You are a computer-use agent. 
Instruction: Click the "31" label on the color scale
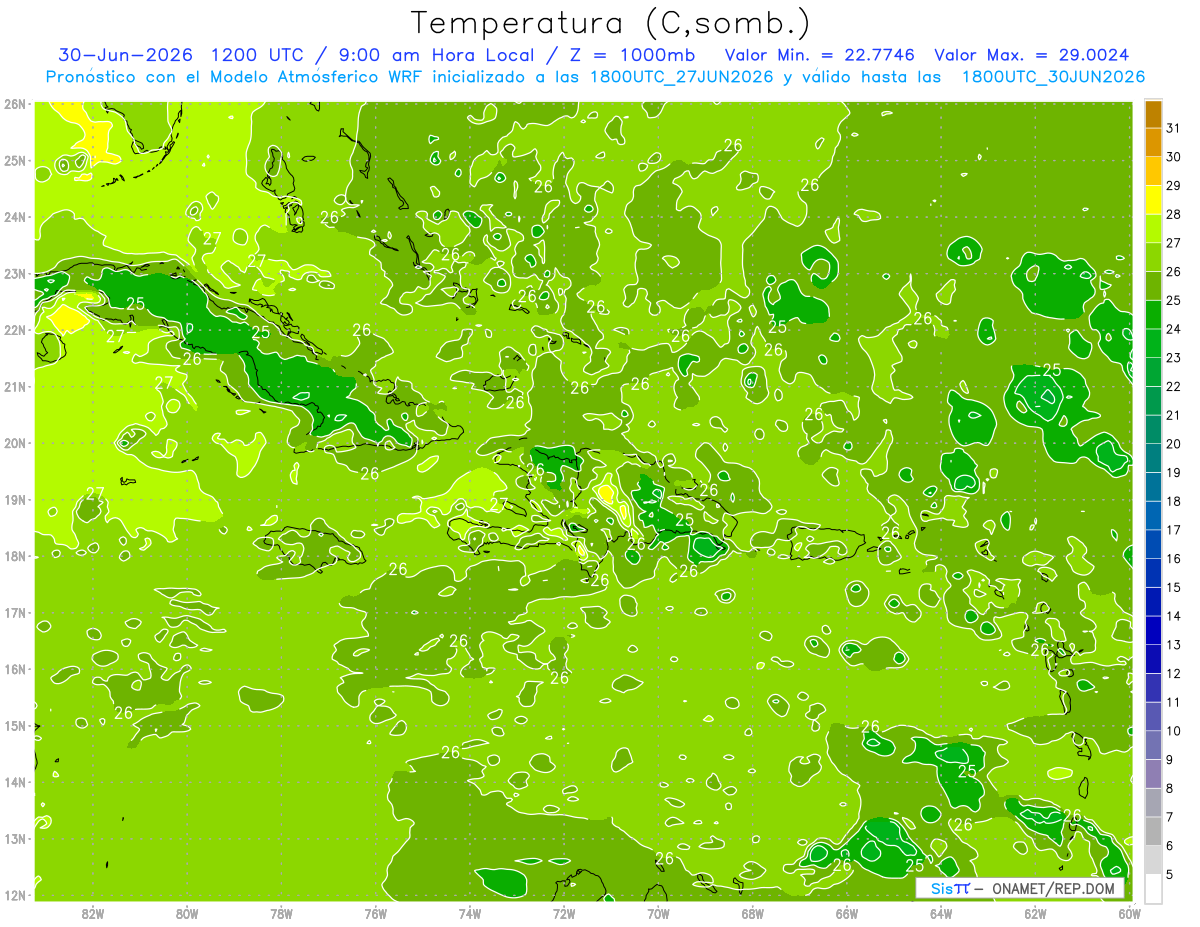coord(1174,129)
